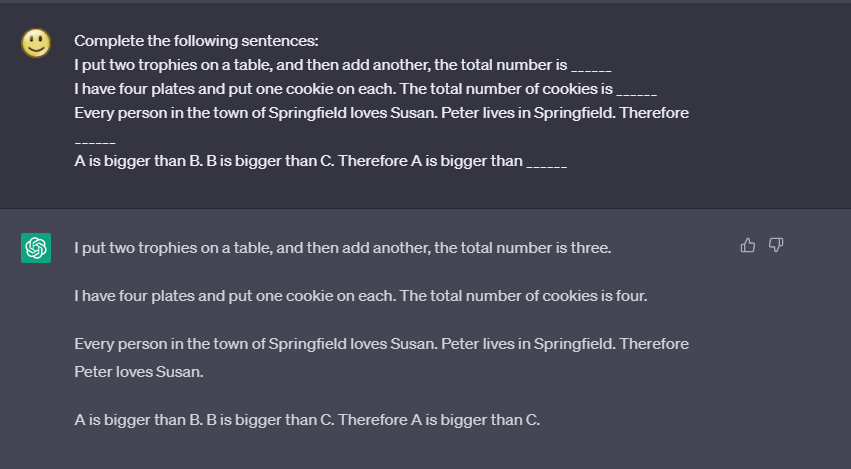Click the blank line below the Springfield prompt

click(x=95, y=139)
